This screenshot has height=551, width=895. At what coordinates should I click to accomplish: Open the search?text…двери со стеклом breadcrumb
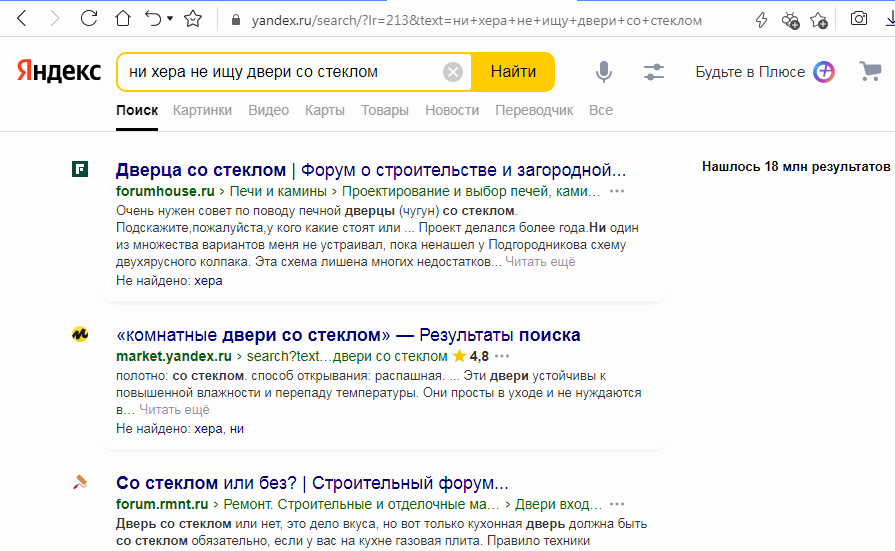[x=347, y=356]
